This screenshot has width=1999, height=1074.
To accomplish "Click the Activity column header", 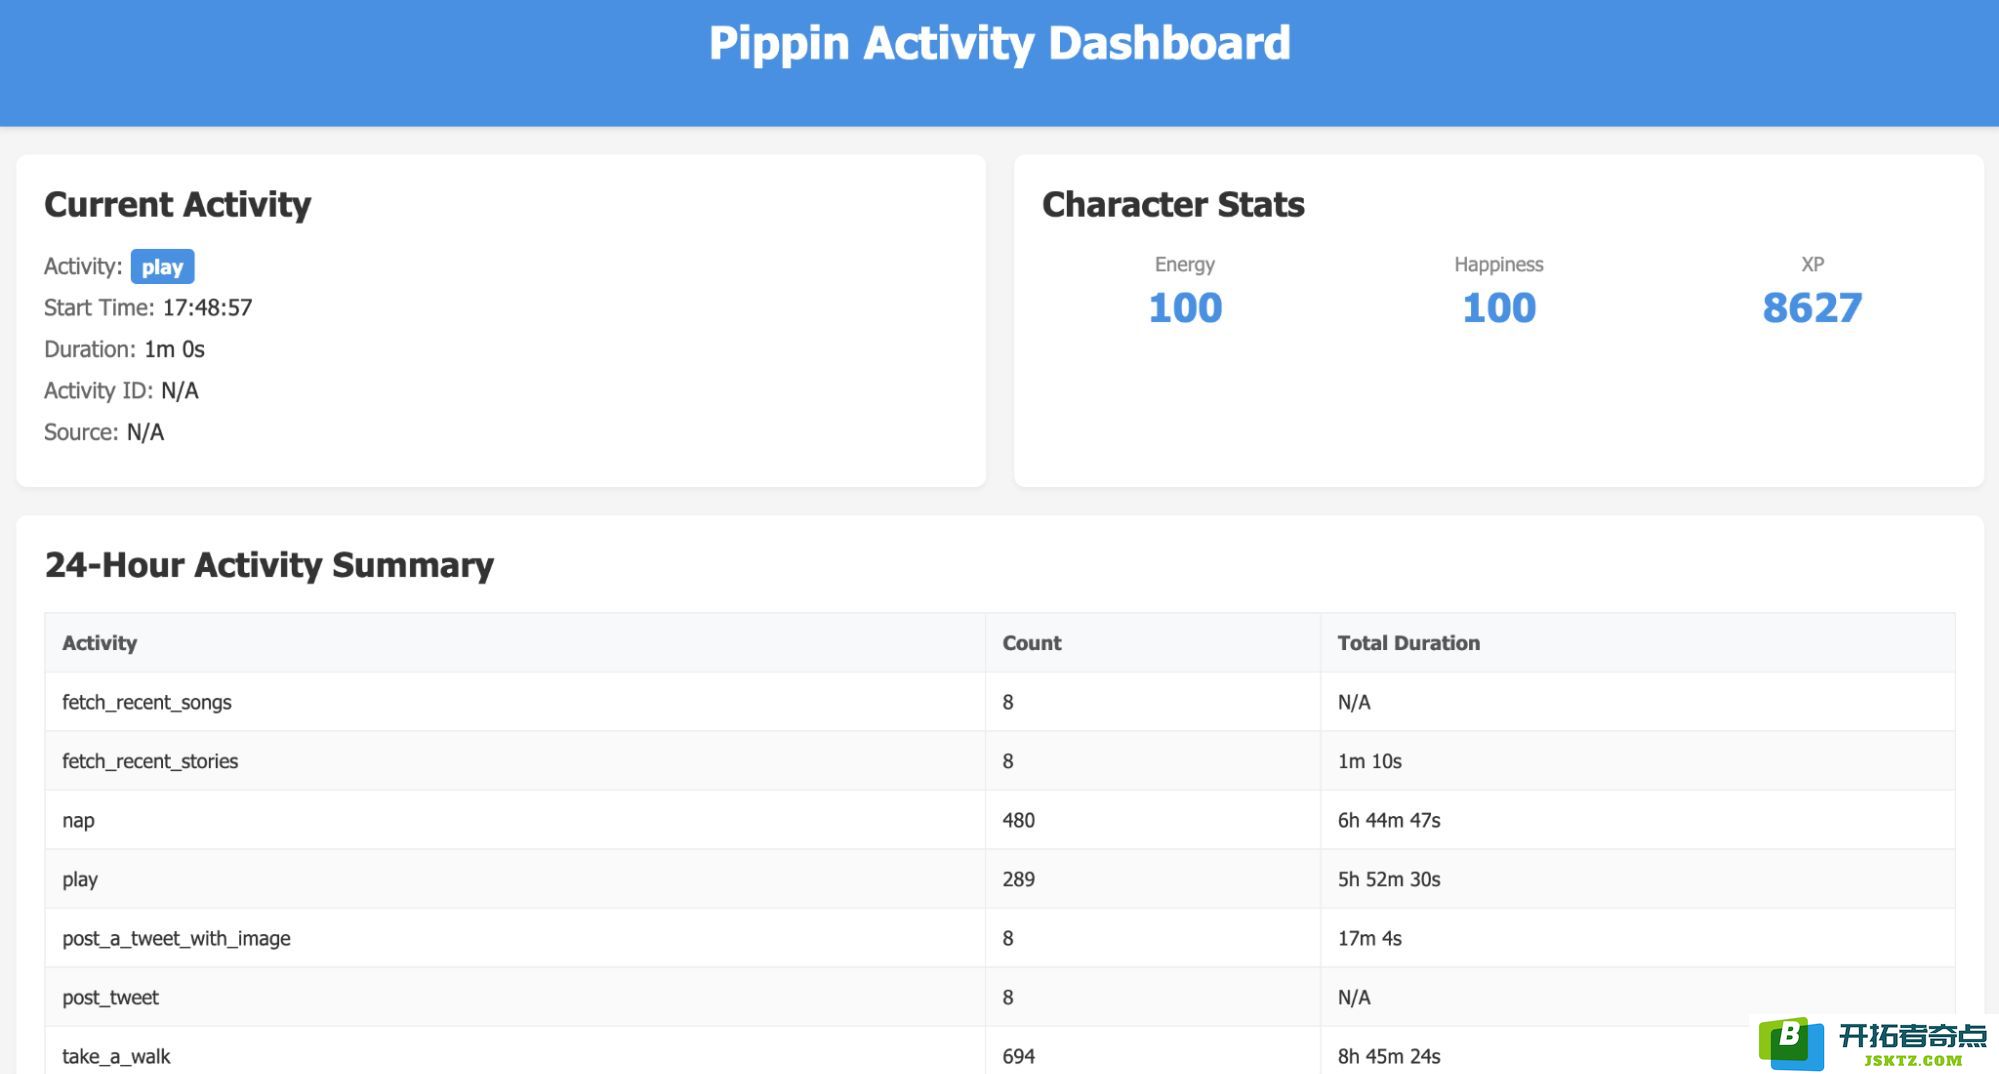I will (x=99, y=643).
